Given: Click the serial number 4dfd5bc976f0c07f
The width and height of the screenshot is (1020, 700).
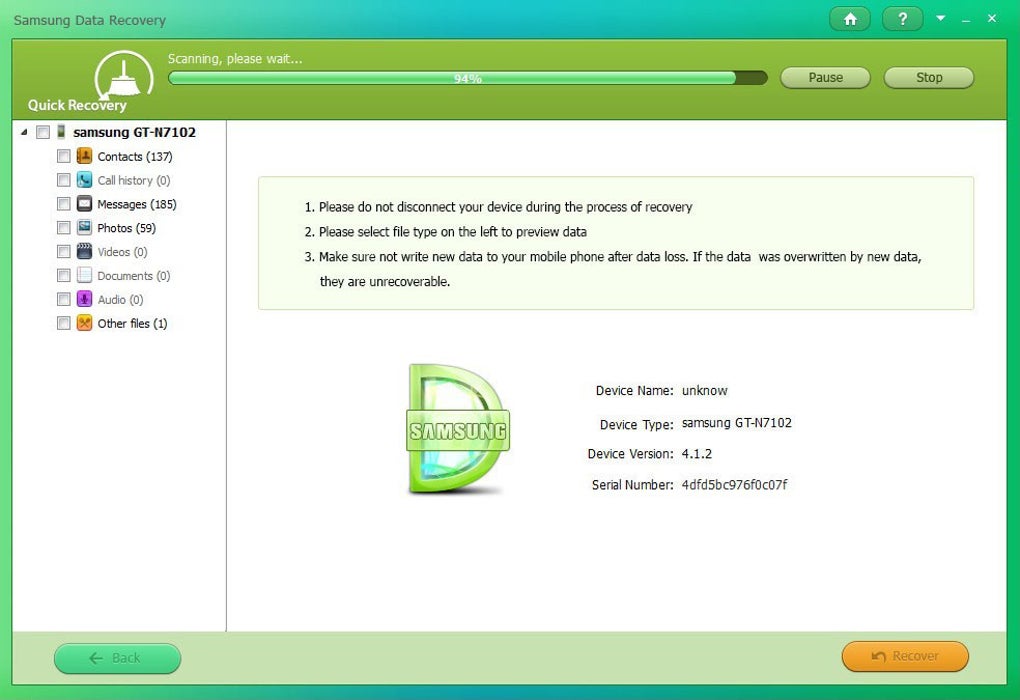Looking at the screenshot, I should (x=734, y=485).
